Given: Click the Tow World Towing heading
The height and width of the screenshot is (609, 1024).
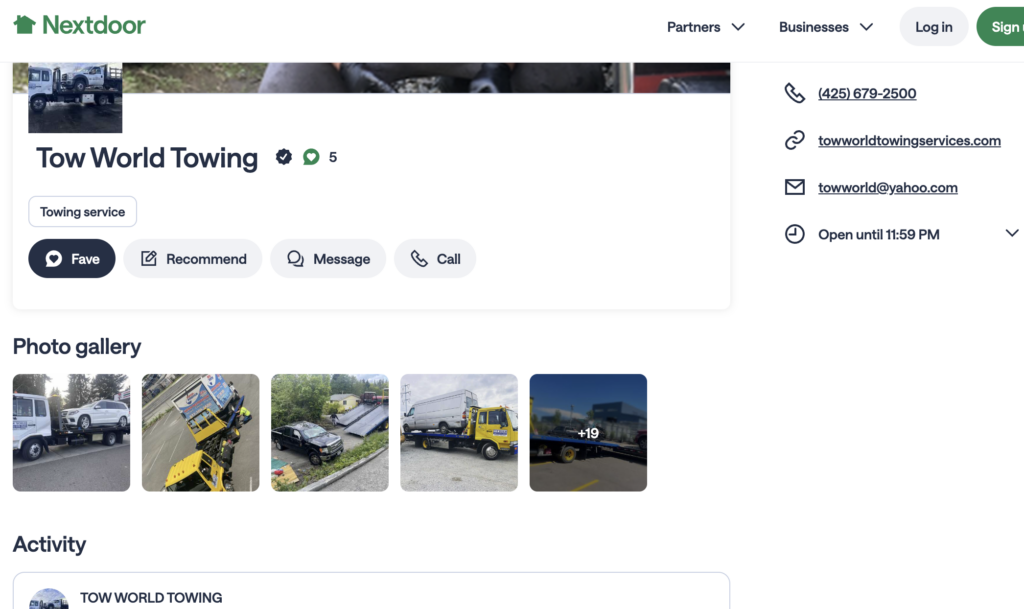Looking at the screenshot, I should point(147,158).
